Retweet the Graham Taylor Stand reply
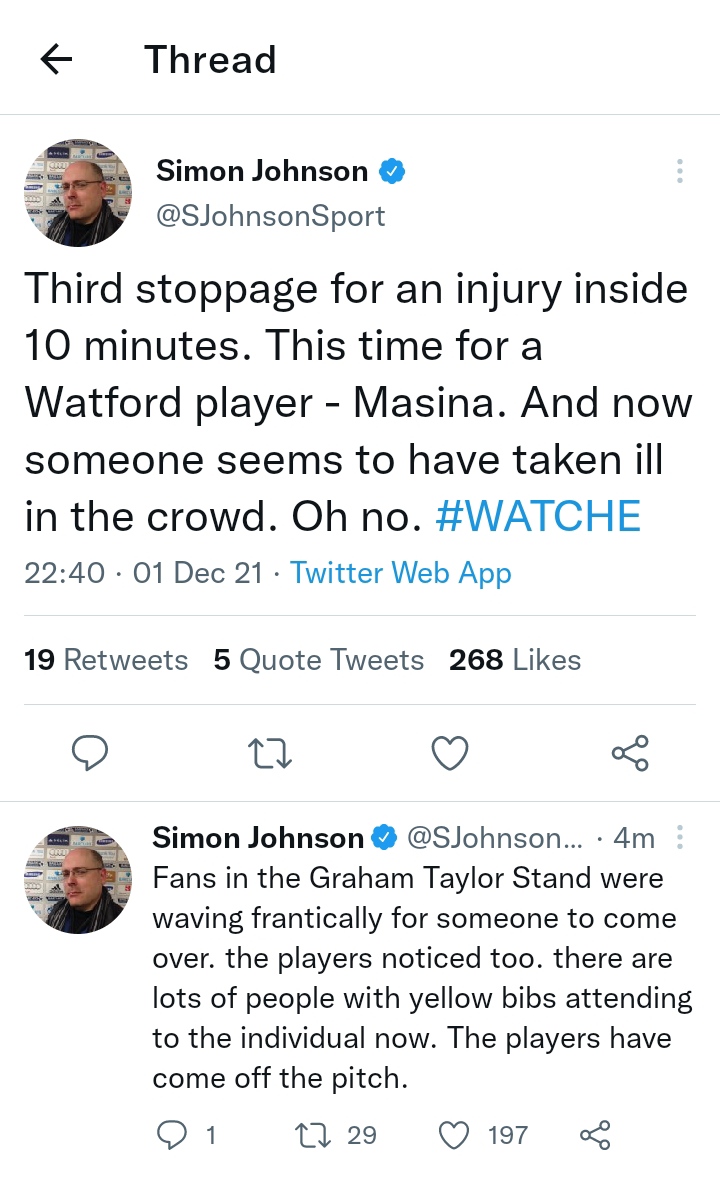Screen dimensions: 720x1182 (309, 1134)
